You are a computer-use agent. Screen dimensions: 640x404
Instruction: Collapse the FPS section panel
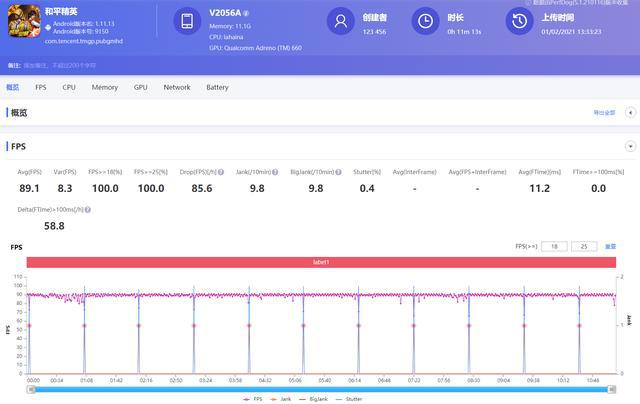[x=630, y=146]
